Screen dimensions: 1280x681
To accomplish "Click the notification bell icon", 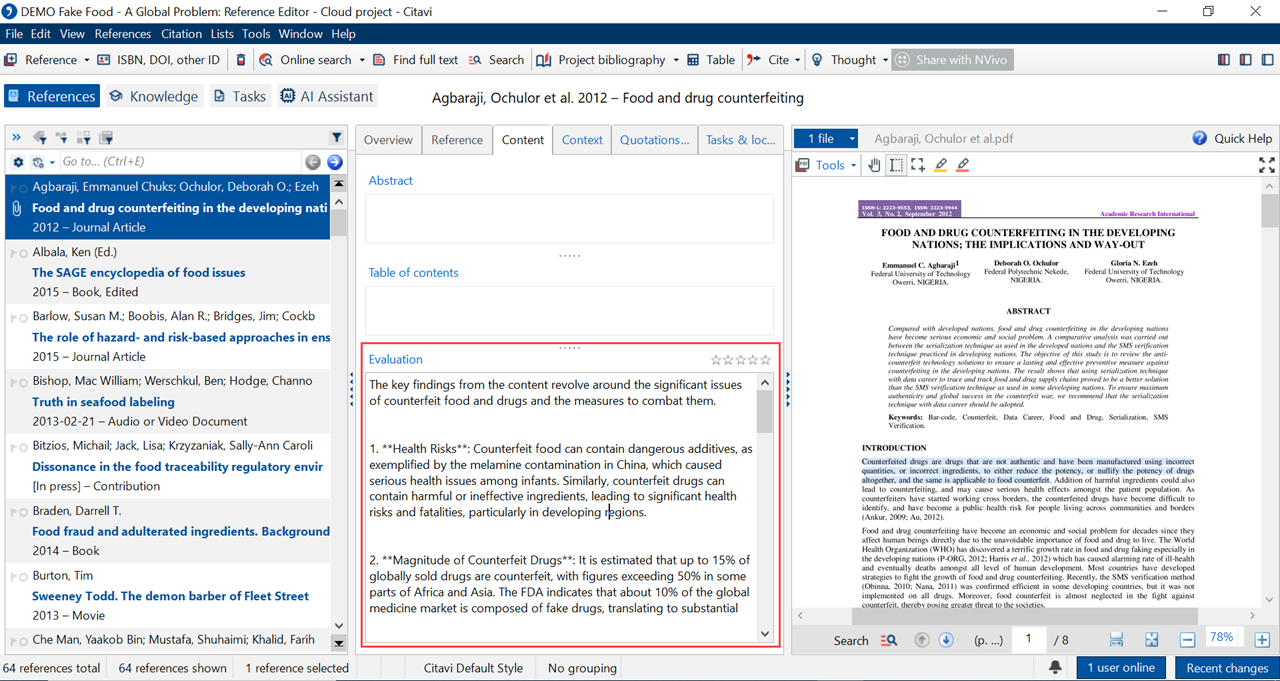I will tap(1055, 668).
